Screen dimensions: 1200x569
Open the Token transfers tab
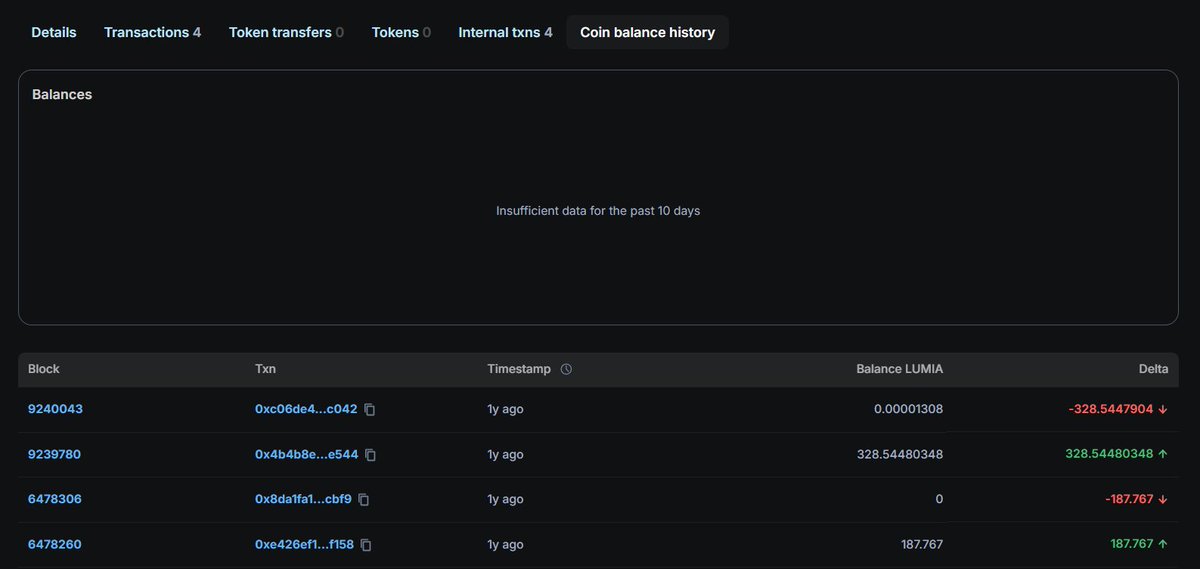coord(286,32)
